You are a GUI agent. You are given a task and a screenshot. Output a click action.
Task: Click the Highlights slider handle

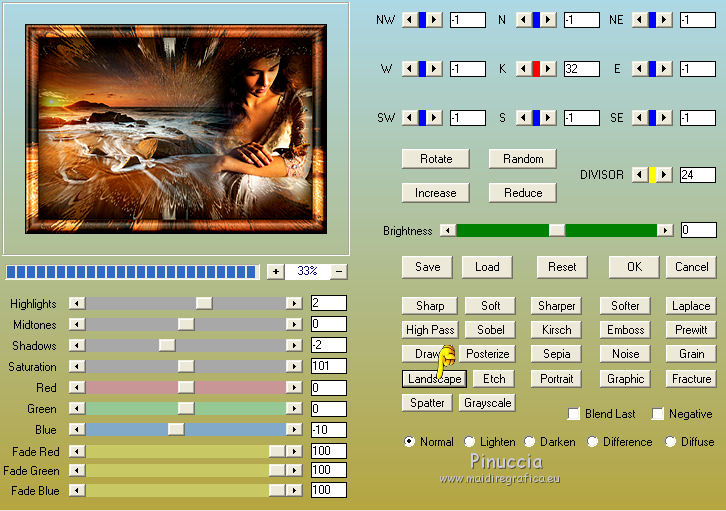204,303
